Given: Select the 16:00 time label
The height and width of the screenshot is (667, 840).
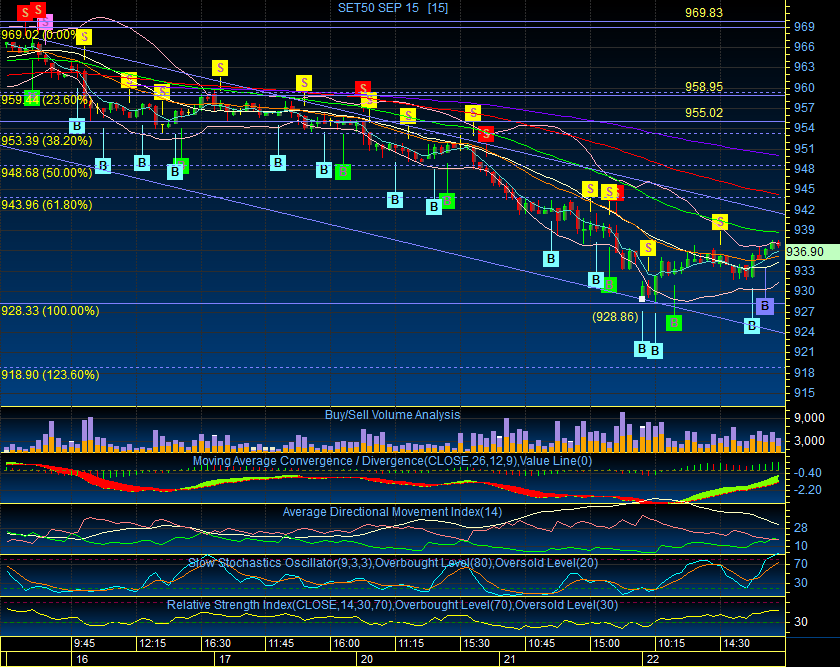Looking at the screenshot, I should click(346, 643).
